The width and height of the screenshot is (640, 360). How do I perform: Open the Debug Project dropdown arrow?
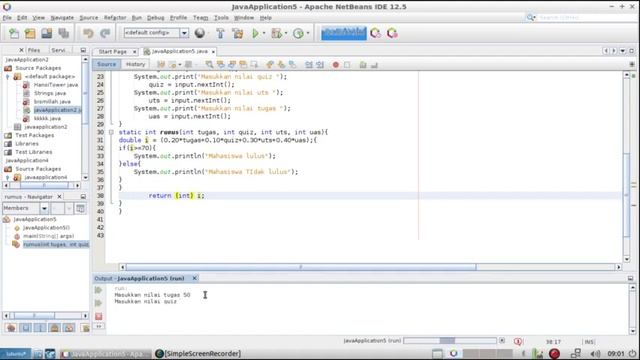coord(286,33)
